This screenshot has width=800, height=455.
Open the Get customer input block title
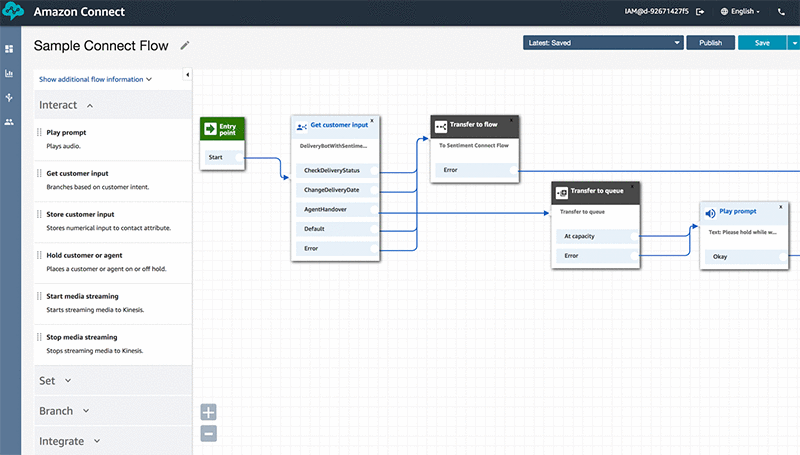tap(339, 125)
